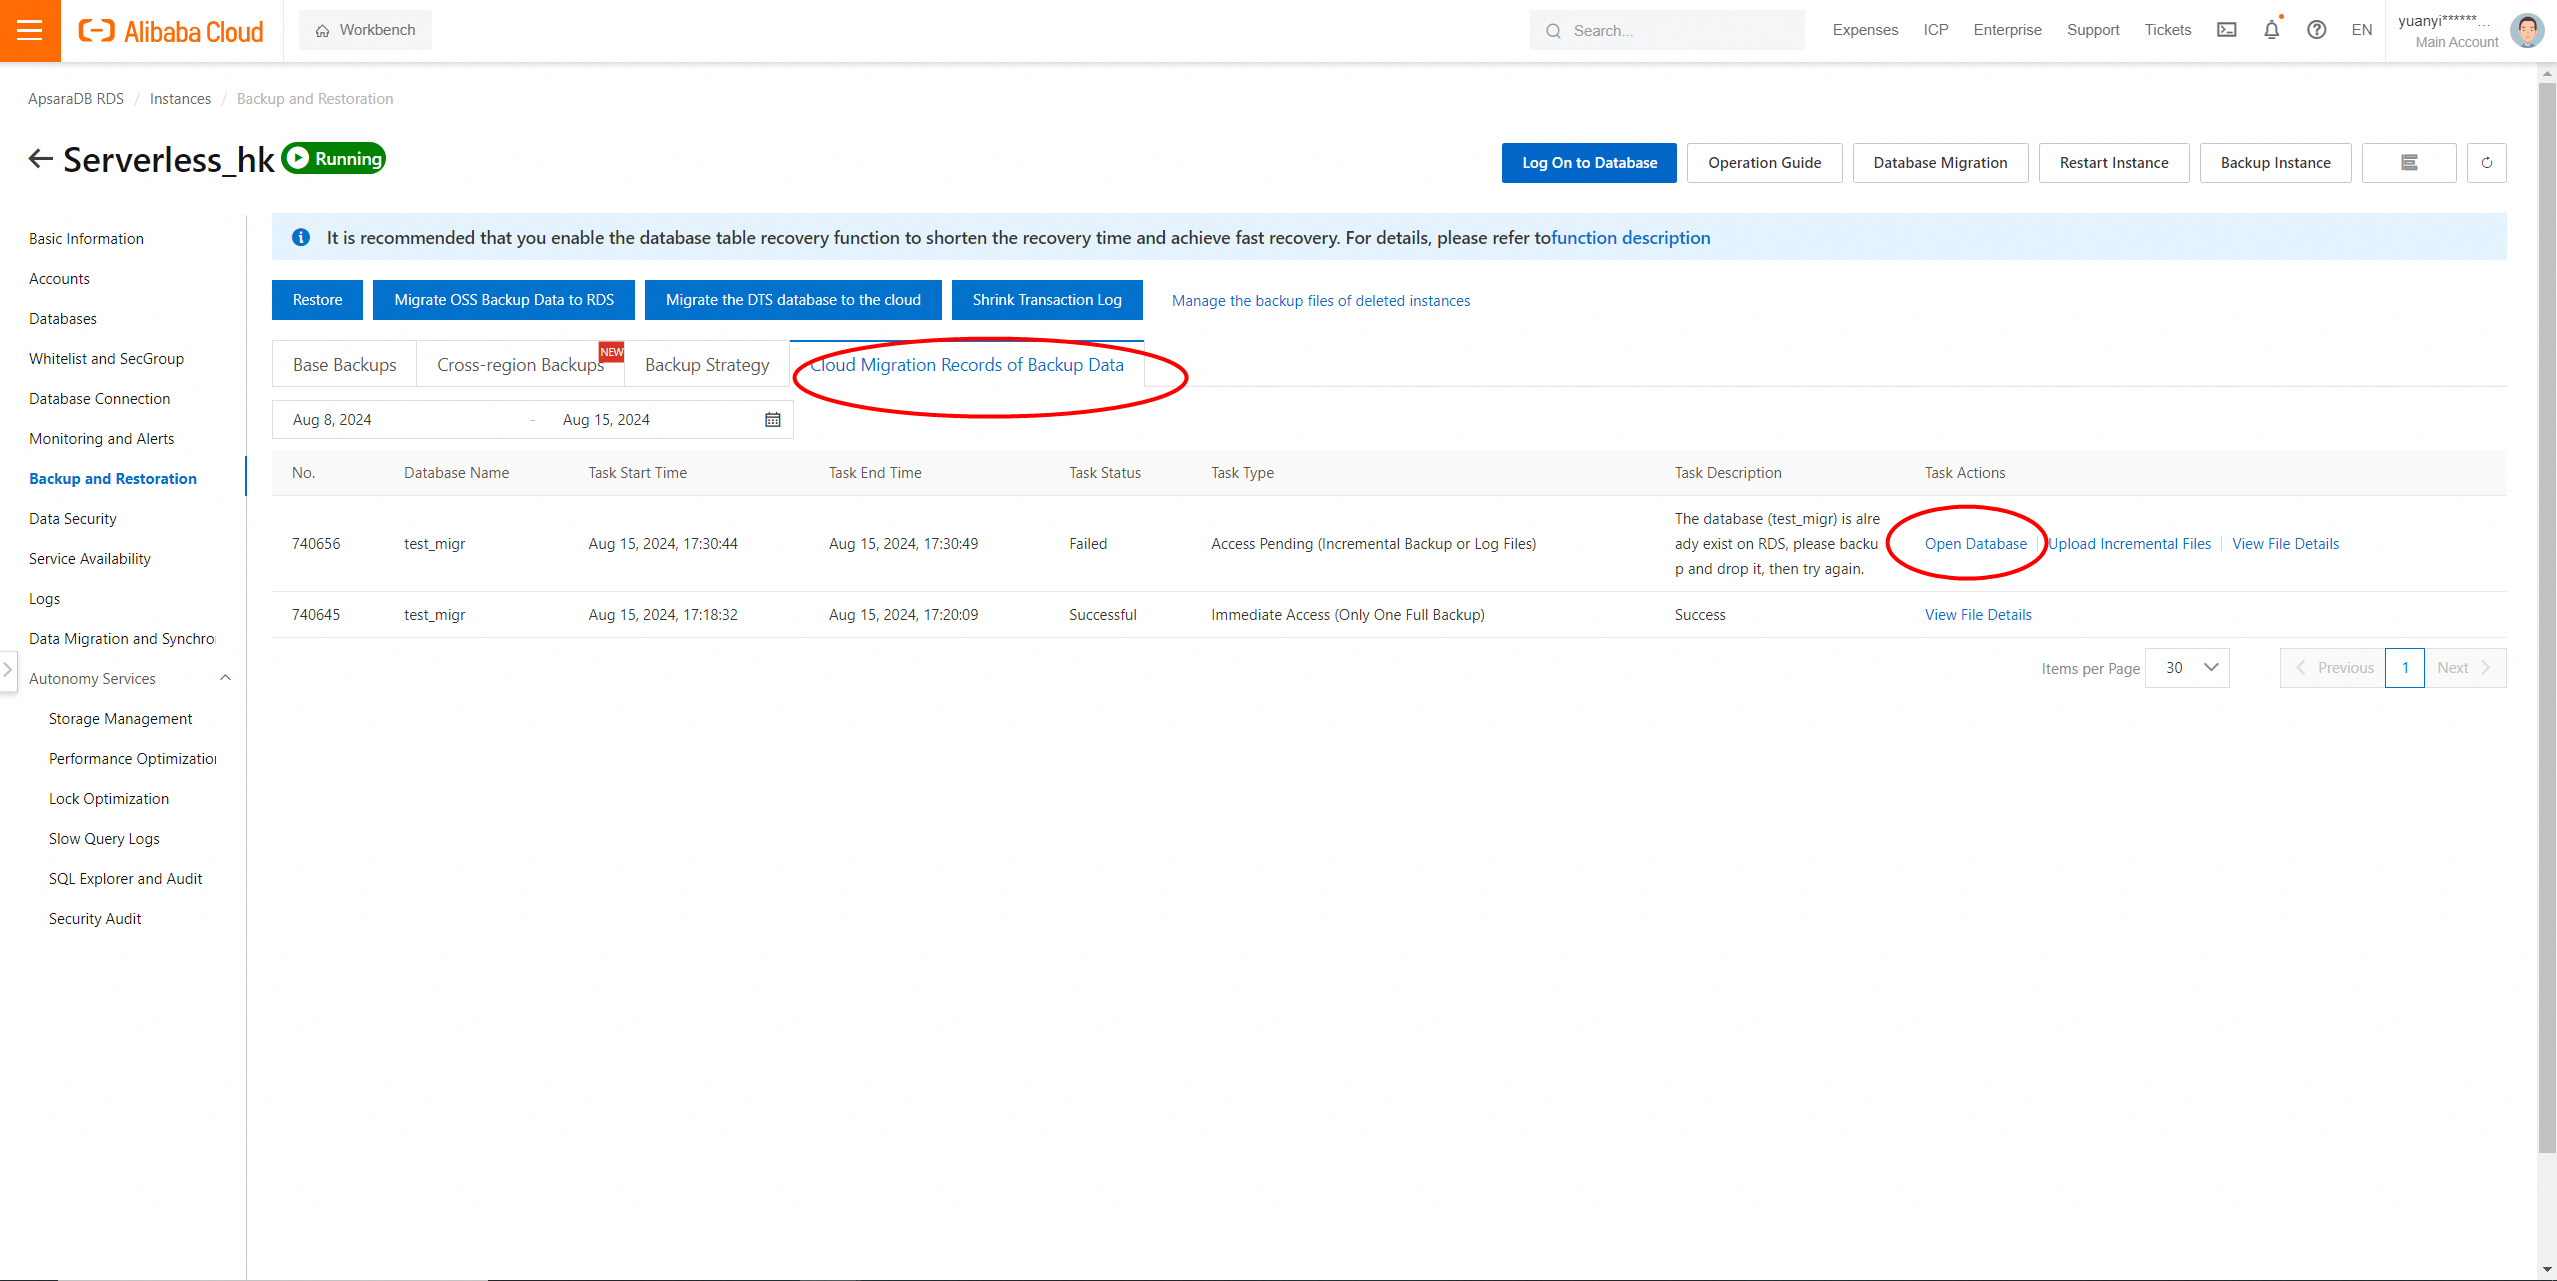The height and width of the screenshot is (1281, 2557).
Task: Open Databases in sidebar
Action: (x=63, y=319)
